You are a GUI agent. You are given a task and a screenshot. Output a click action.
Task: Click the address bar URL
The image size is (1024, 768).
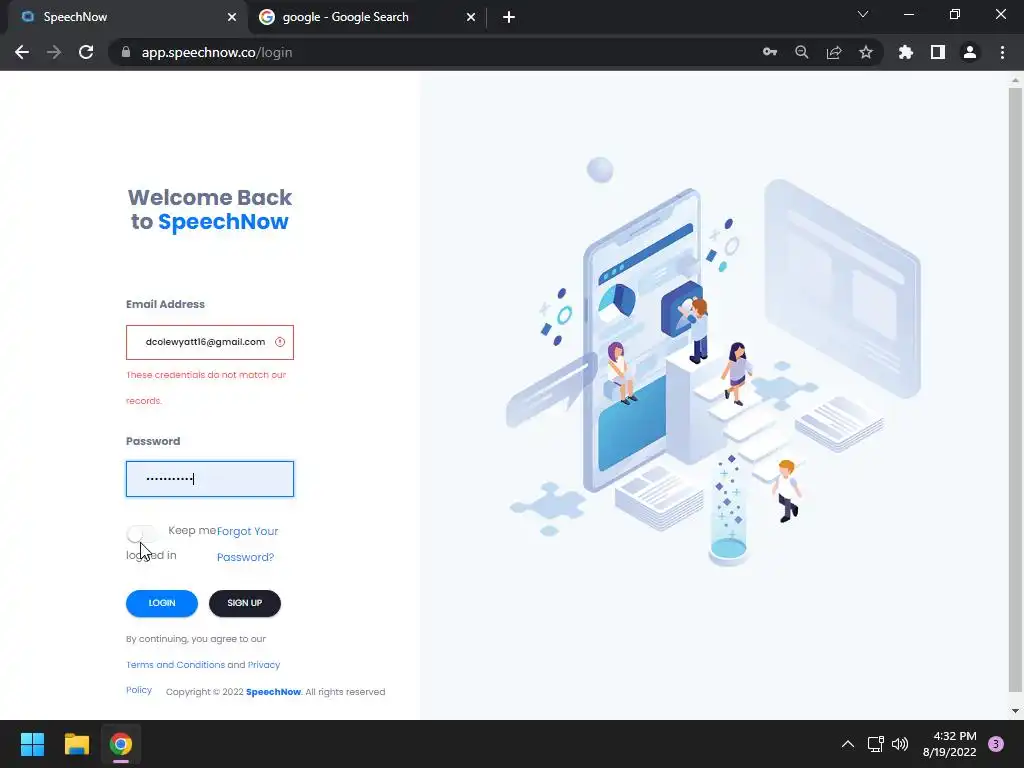tap(217, 52)
